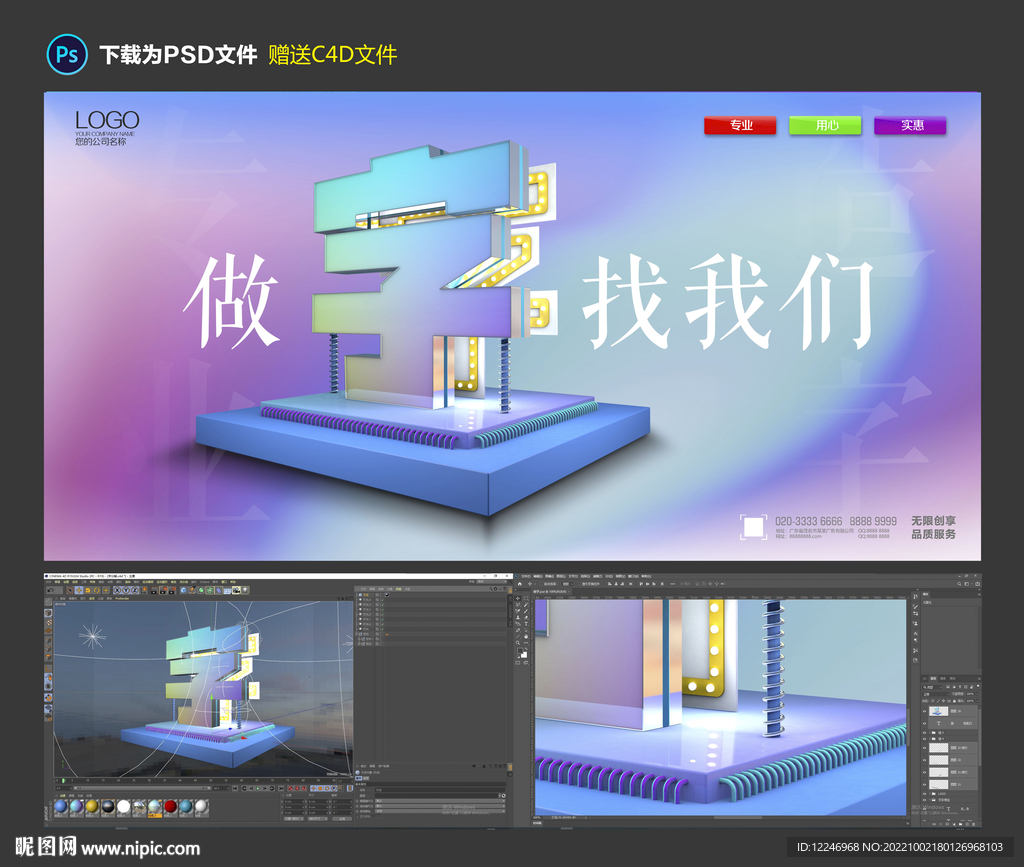Select the Photoshop Move tool
This screenshot has height=867, width=1024.
click(518, 598)
